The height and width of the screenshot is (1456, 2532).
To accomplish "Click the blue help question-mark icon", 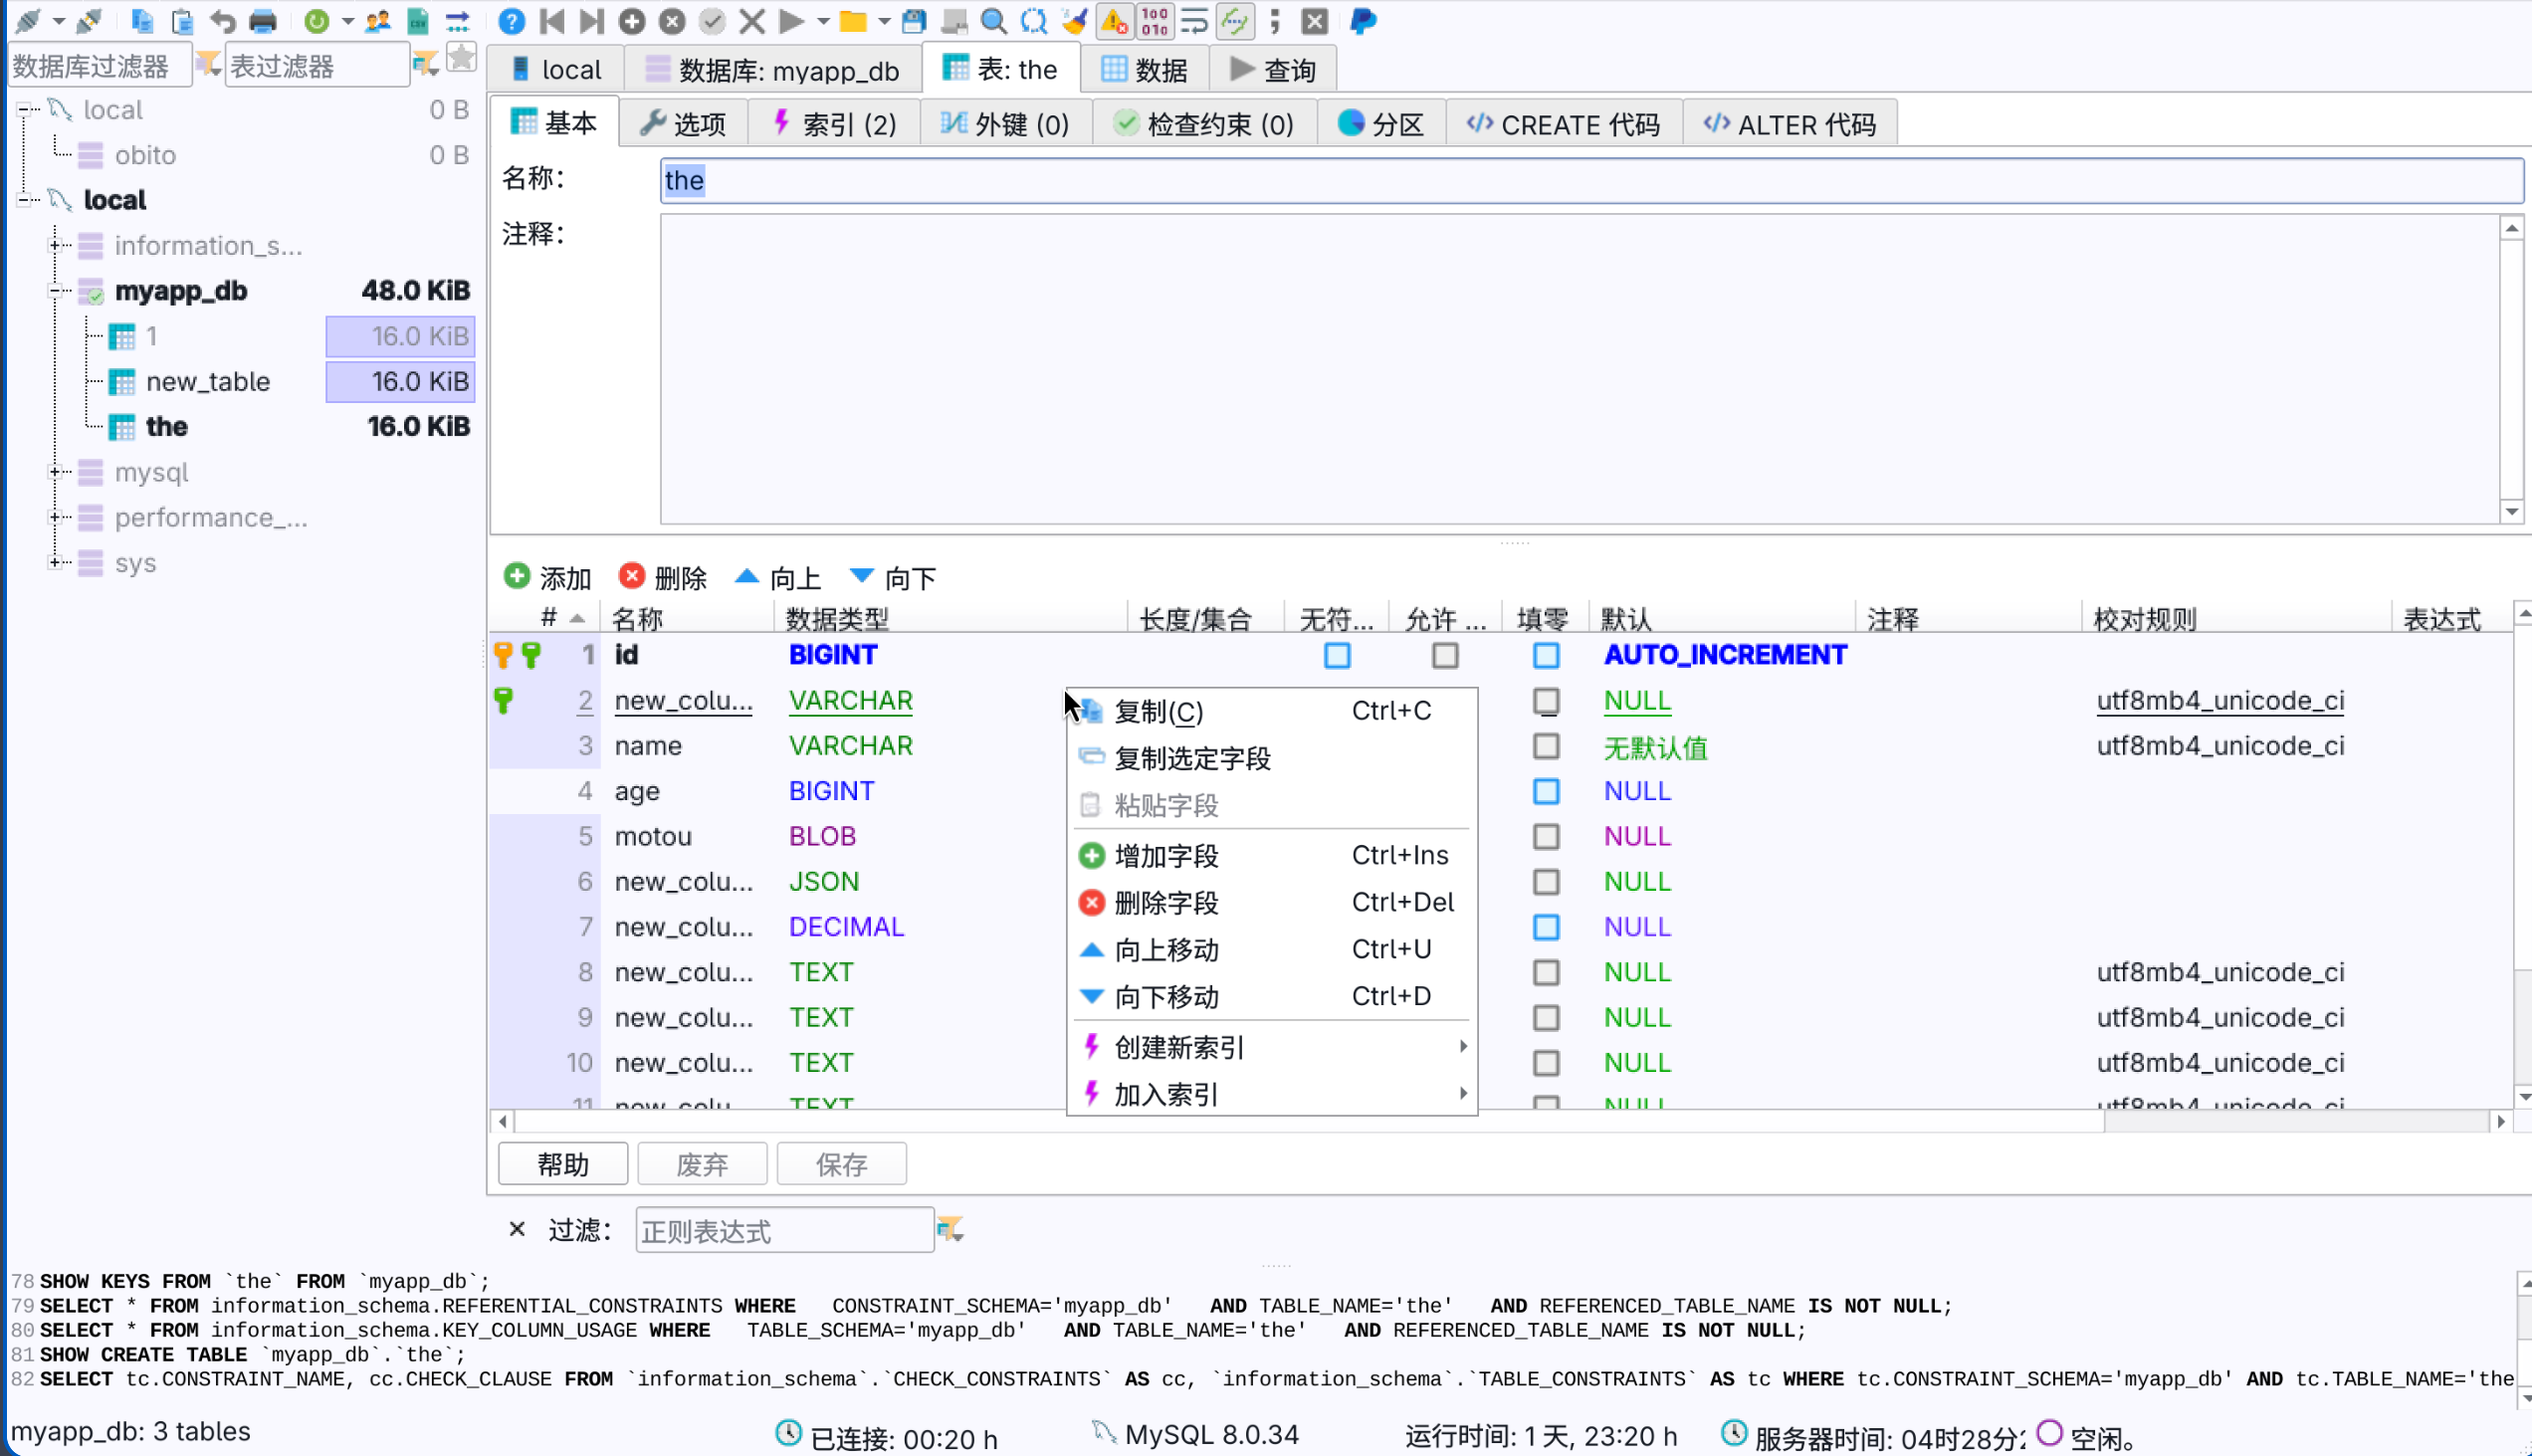I will tap(511, 21).
